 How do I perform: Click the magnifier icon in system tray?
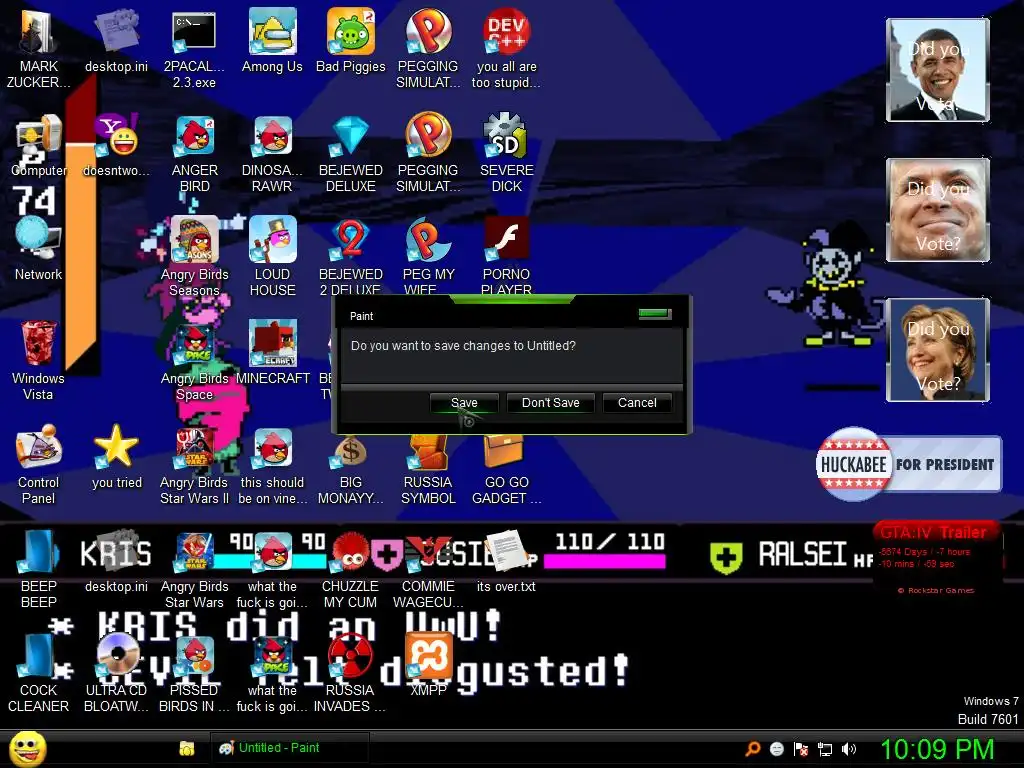pyautogui.click(x=752, y=749)
